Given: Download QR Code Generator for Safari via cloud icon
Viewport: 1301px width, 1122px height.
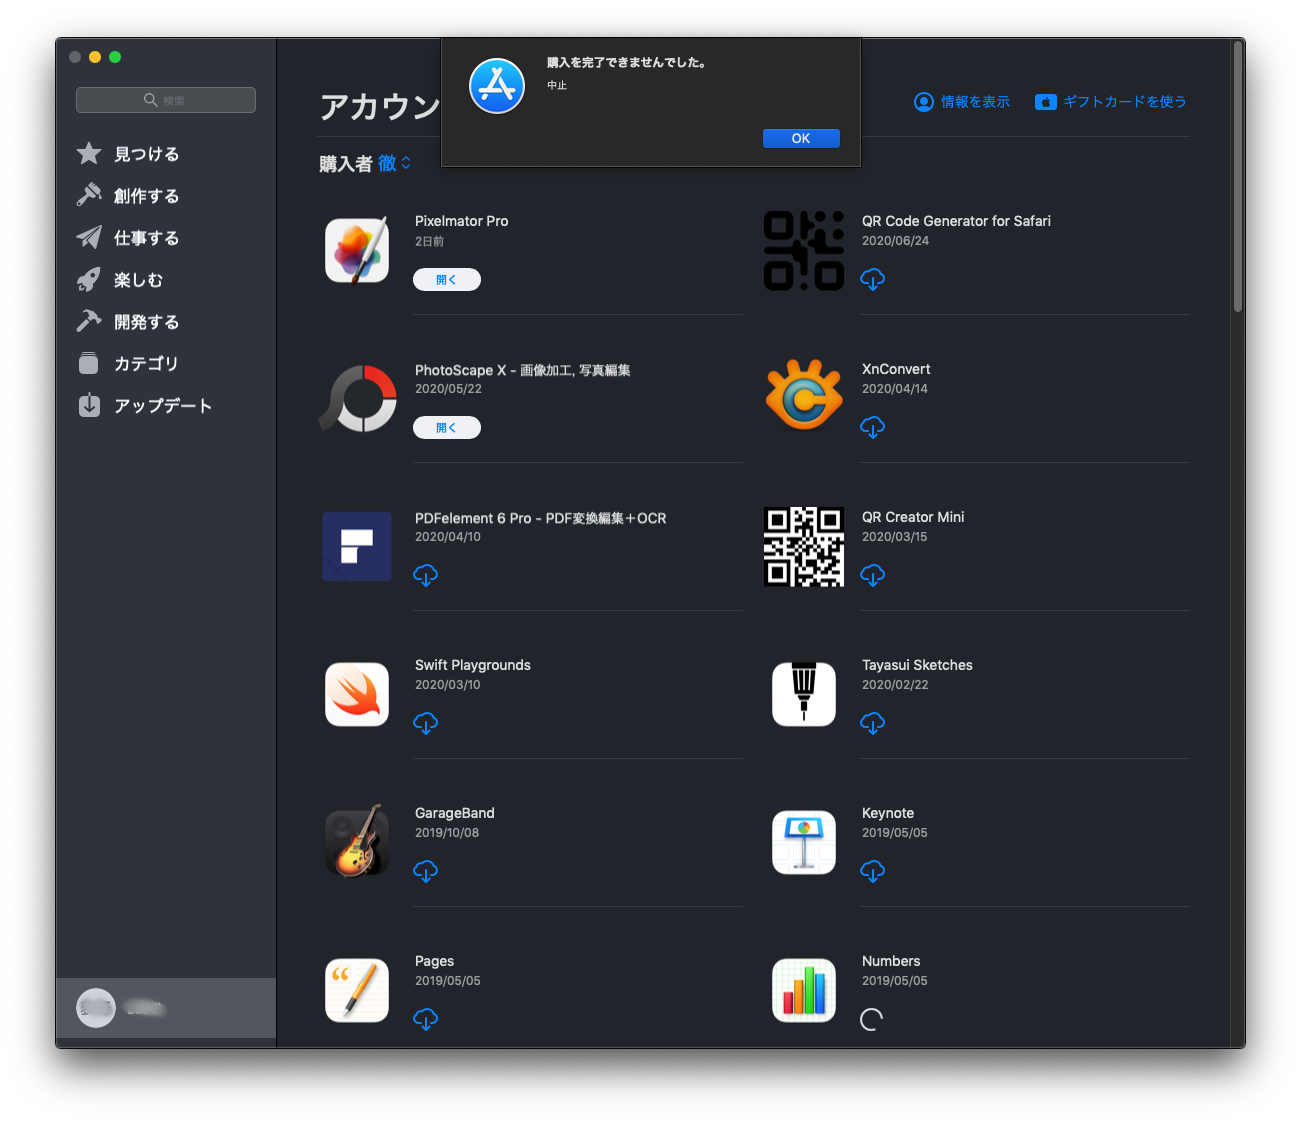Looking at the screenshot, I should click(873, 279).
